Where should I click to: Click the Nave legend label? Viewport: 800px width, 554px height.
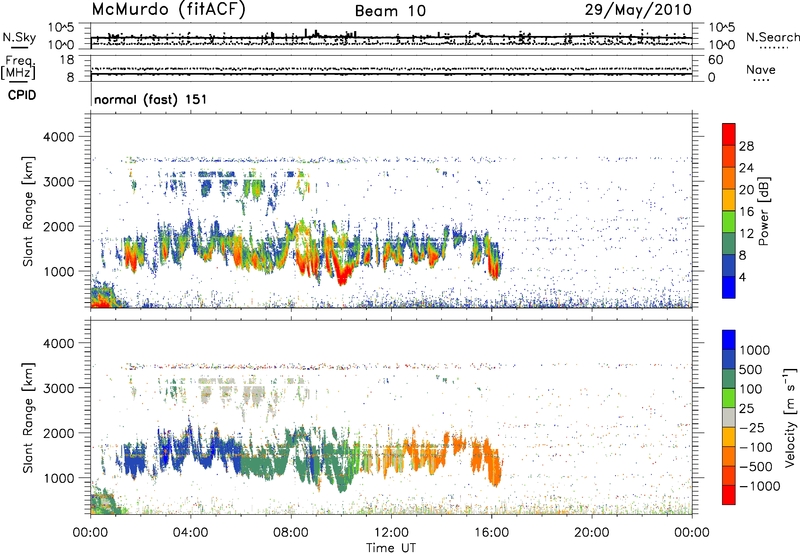click(x=761, y=69)
